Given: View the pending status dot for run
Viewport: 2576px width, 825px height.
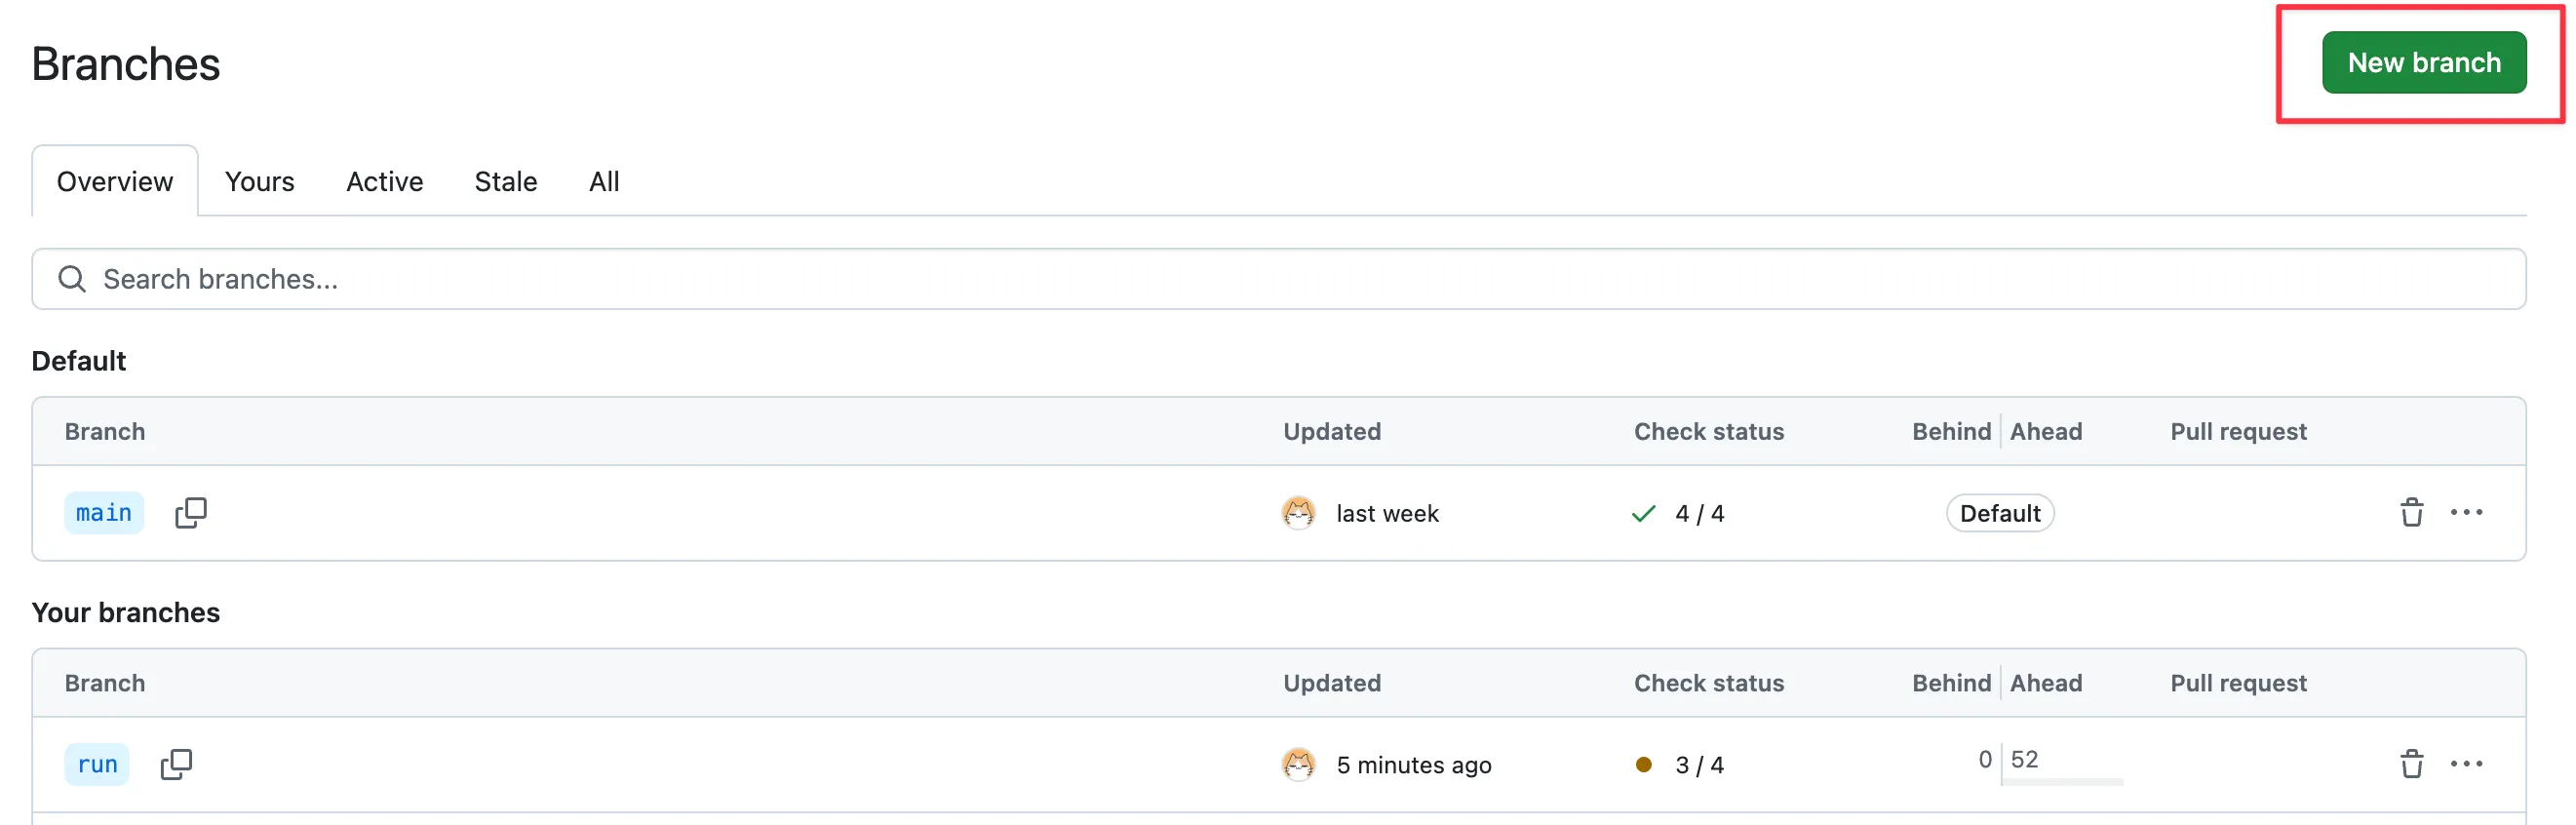Looking at the screenshot, I should (x=1643, y=765).
